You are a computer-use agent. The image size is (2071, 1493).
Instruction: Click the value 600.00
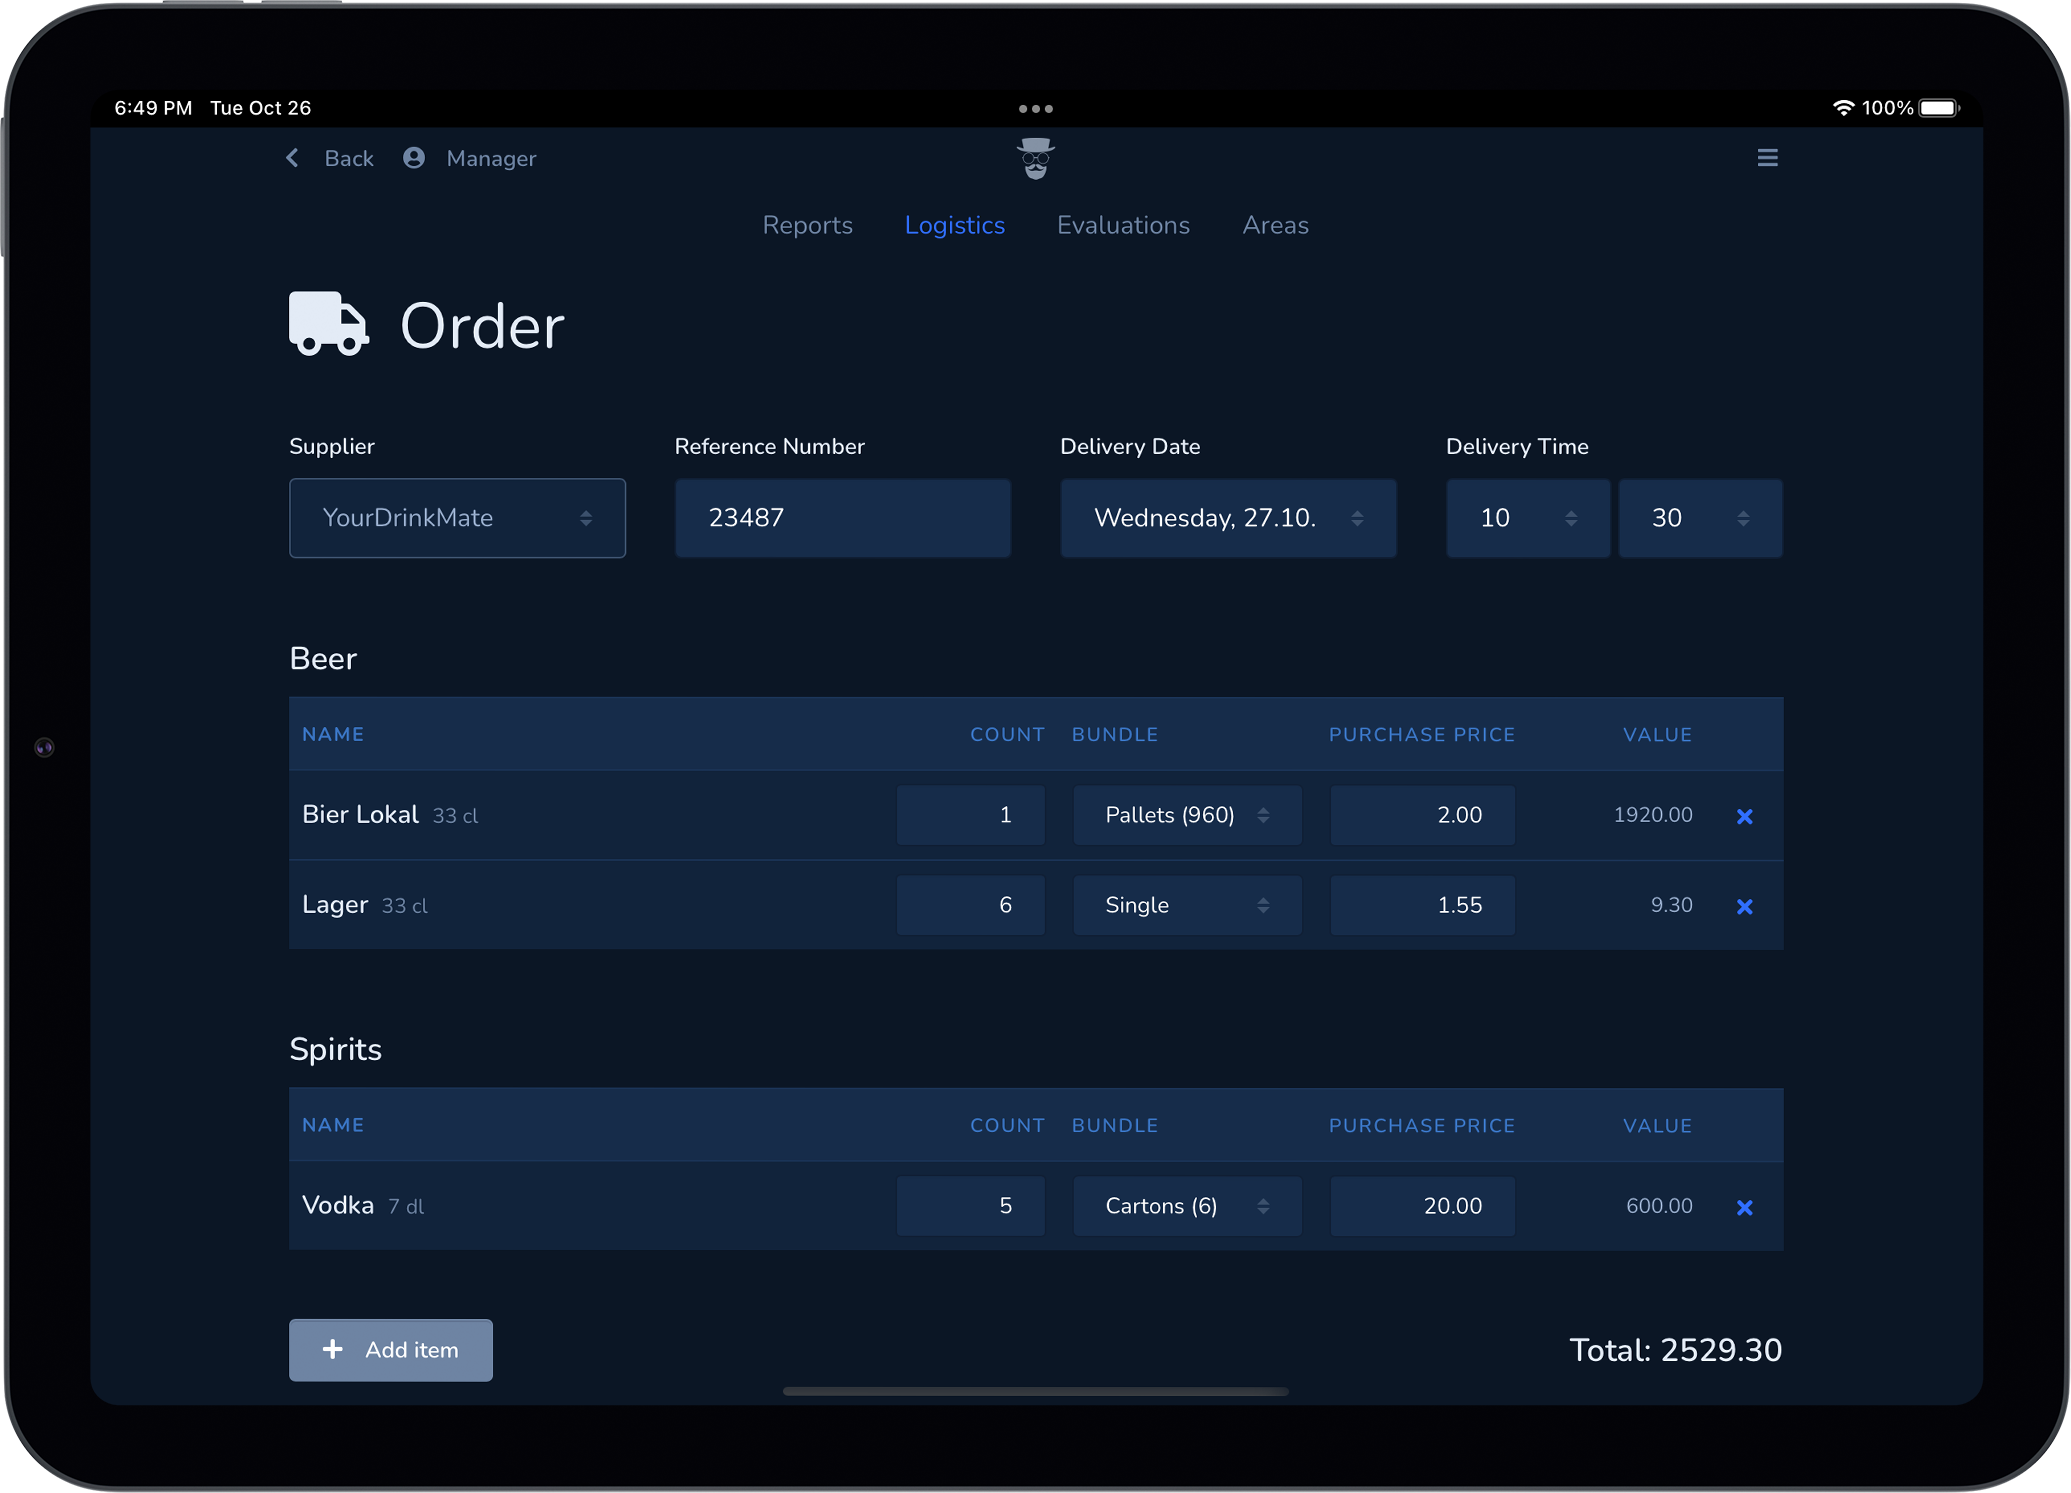[x=1659, y=1206]
